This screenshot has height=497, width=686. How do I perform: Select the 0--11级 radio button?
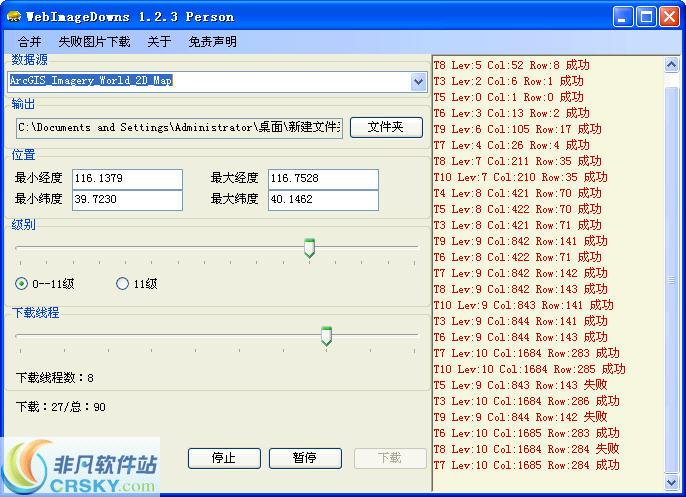click(x=21, y=284)
